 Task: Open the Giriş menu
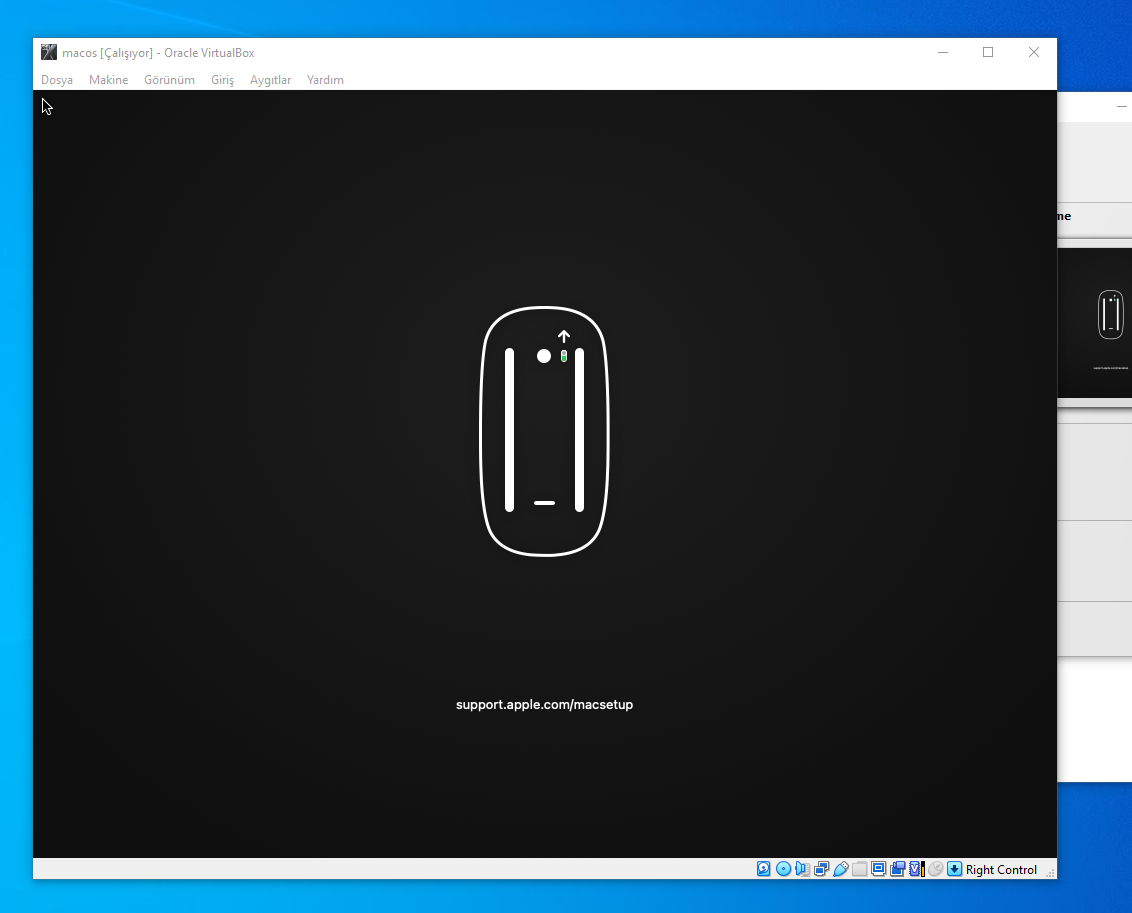coord(222,80)
